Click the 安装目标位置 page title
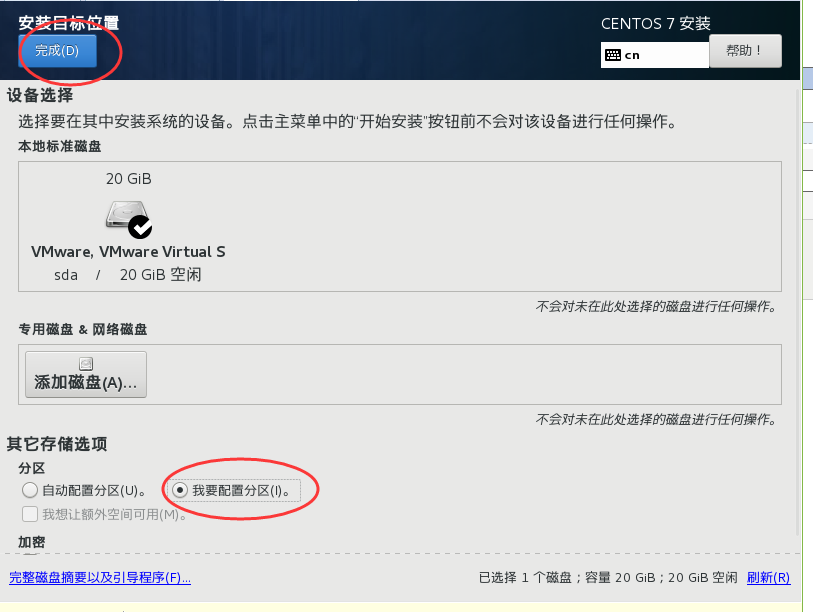Viewport: 813px width, 612px height. (x=69, y=23)
